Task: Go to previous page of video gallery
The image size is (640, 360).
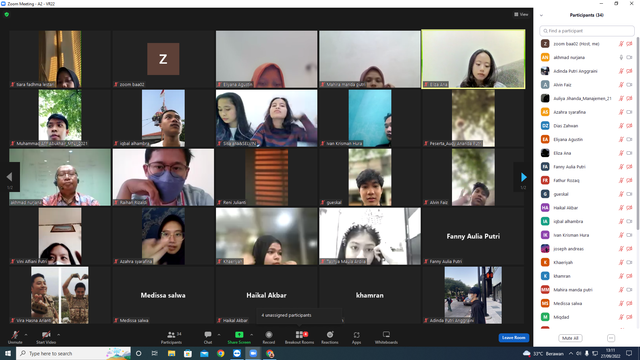Action: click(9, 177)
